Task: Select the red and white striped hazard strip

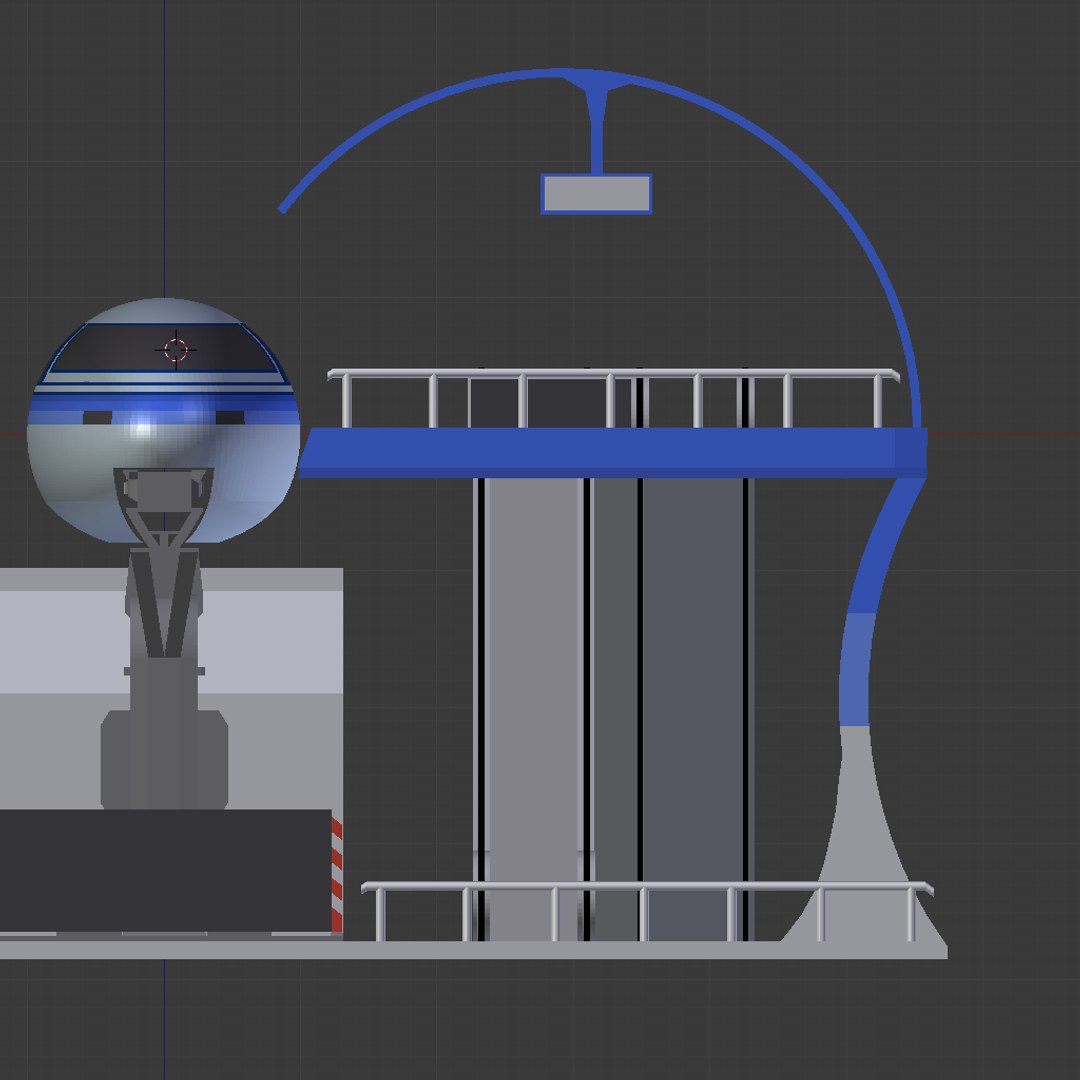Action: (x=337, y=875)
